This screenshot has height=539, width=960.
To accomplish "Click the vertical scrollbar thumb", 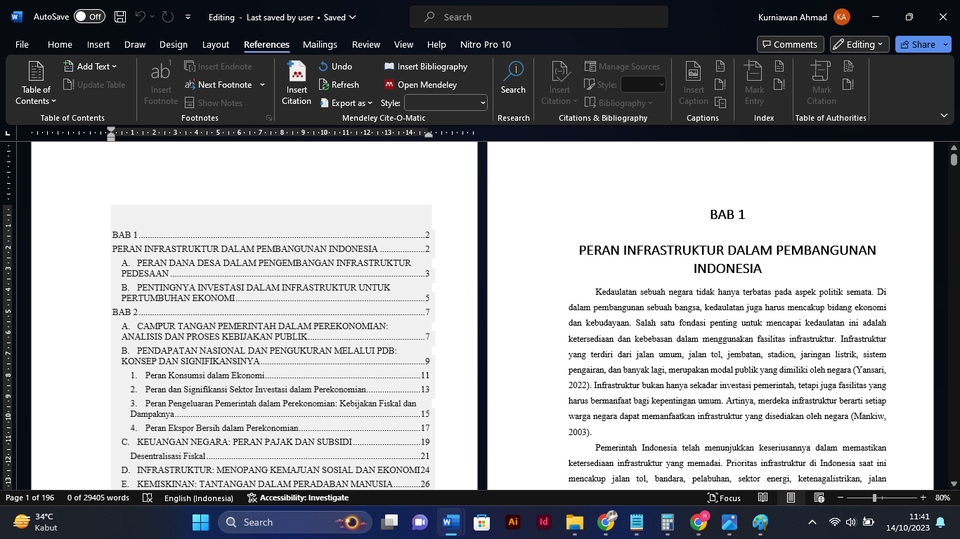I will 954,159.
